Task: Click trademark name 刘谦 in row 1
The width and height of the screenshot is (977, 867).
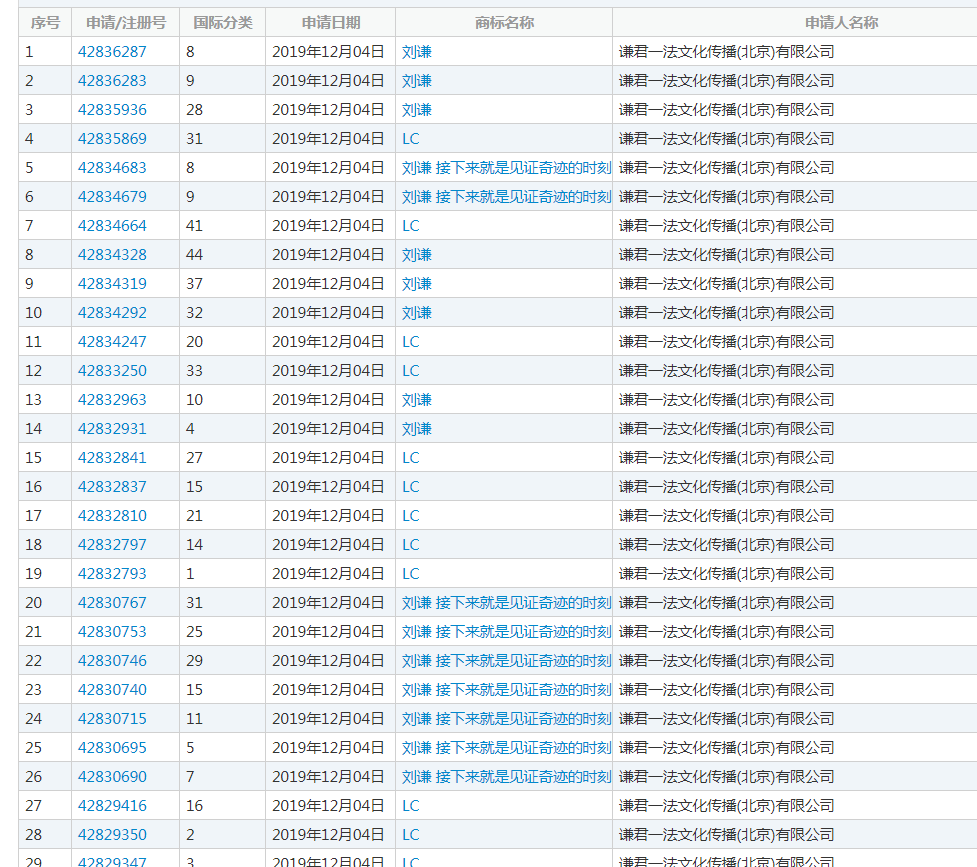Action: tap(417, 52)
